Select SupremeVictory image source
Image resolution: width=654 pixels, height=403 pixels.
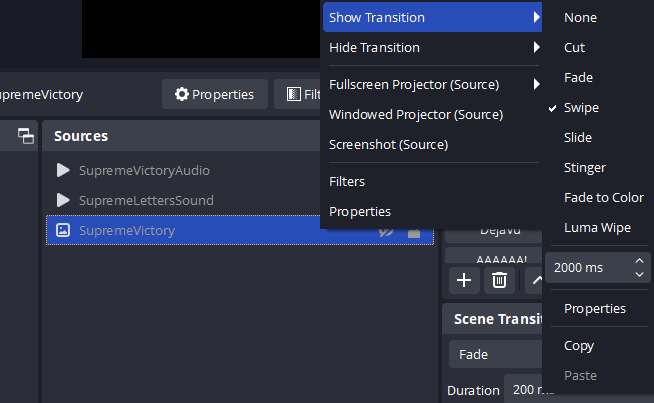(240, 230)
